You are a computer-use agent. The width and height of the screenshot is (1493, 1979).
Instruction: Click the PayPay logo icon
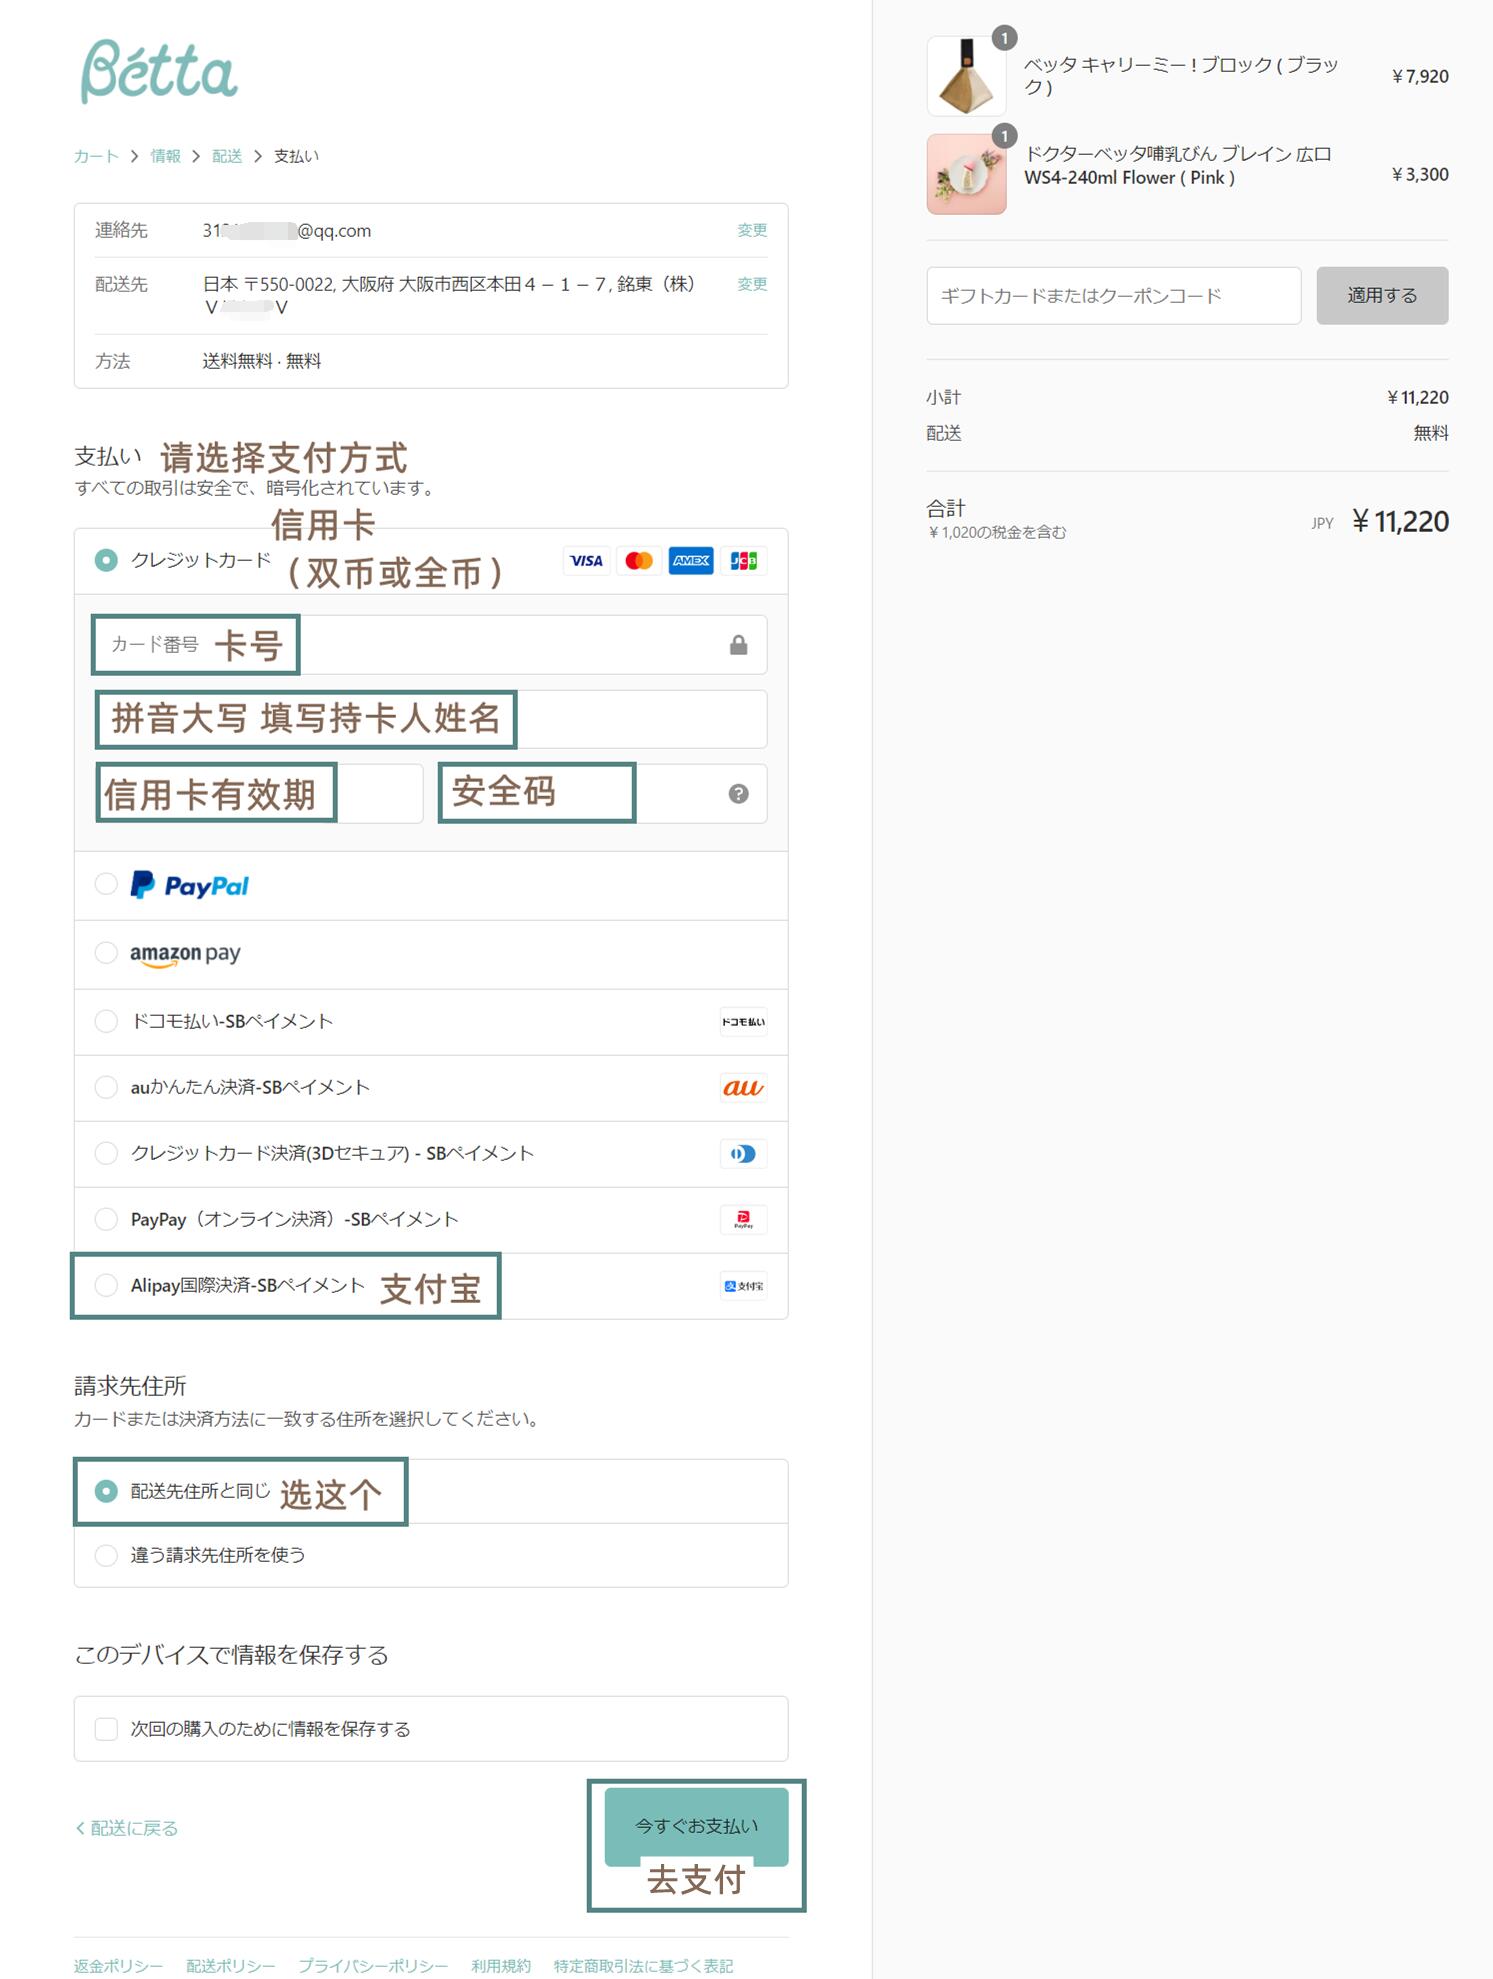pyautogui.click(x=743, y=1220)
